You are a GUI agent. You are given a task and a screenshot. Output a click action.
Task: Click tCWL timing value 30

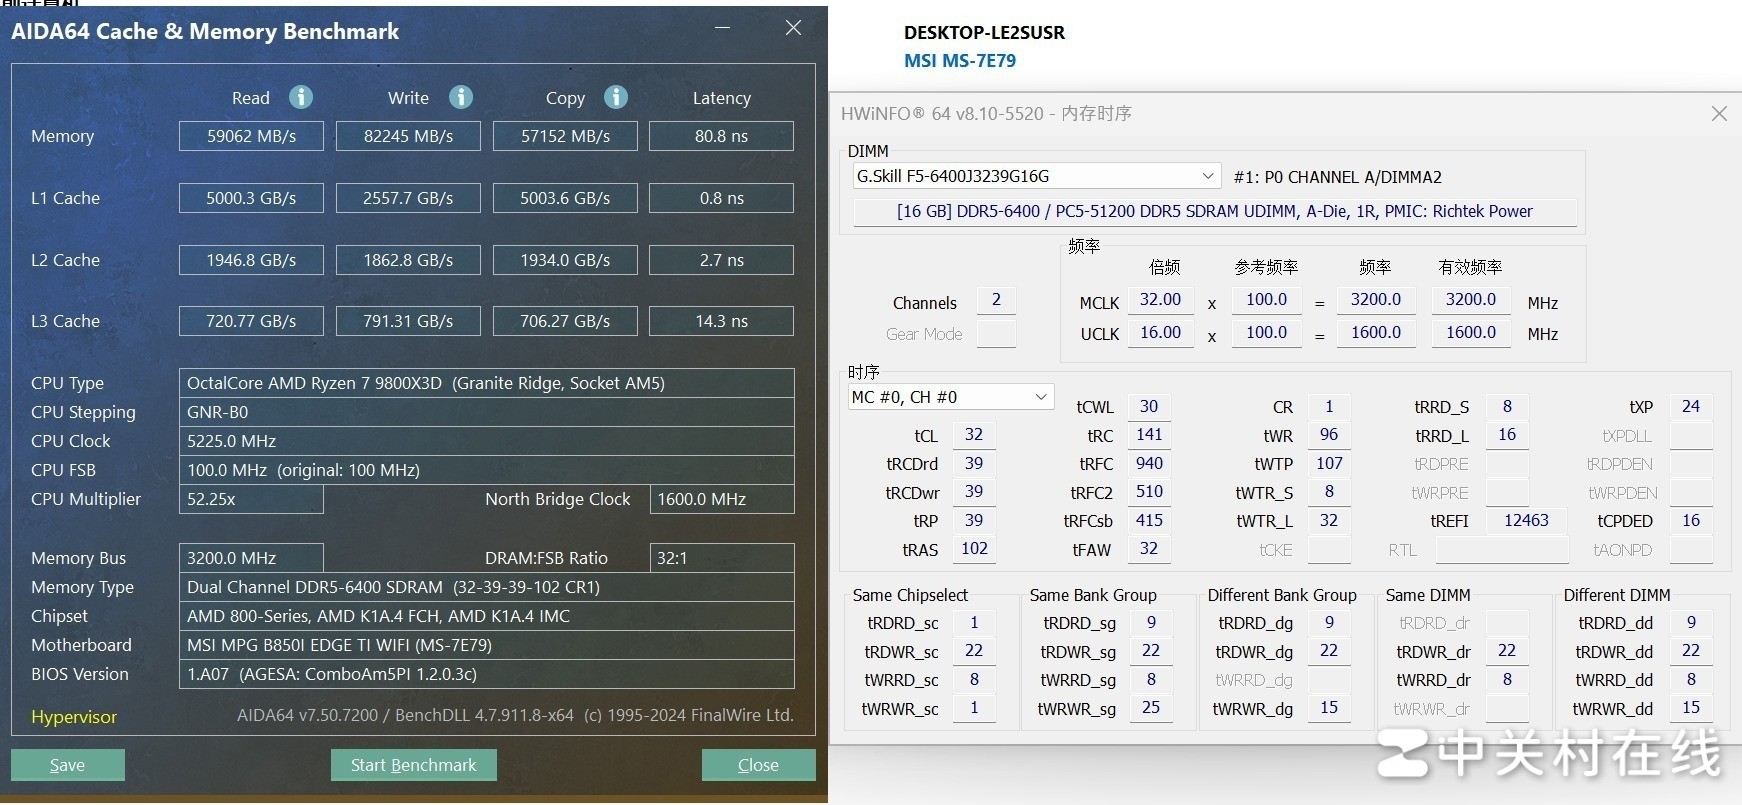[1149, 407]
